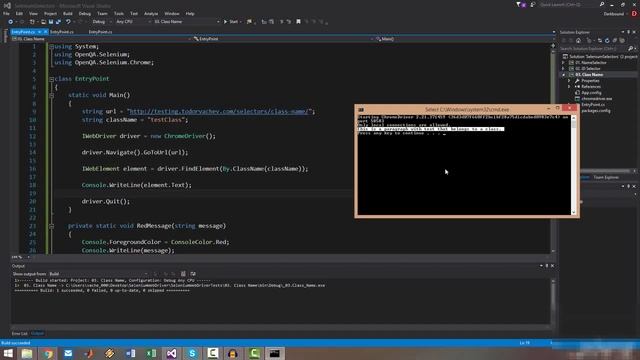Click the Refresh icon in Solution Explorer toolbar
Viewport: 640px width, 360px height.
click(607, 40)
